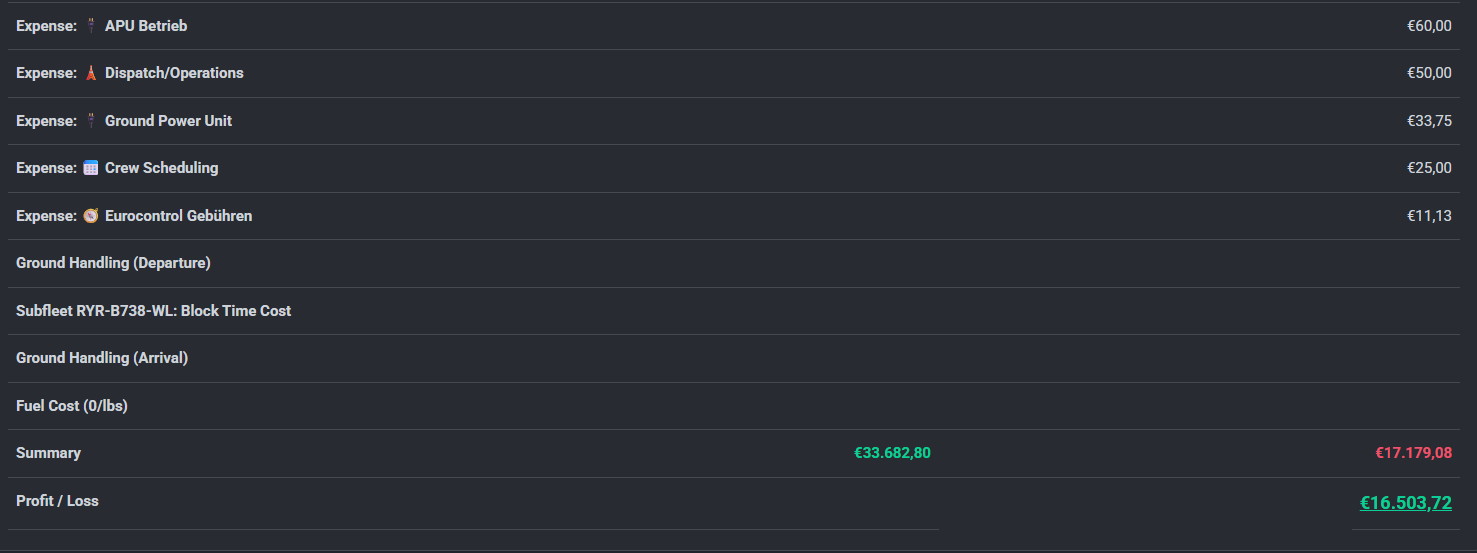Select the APU Betrieb expense label
This screenshot has height=553, width=1477.
pos(146,26)
